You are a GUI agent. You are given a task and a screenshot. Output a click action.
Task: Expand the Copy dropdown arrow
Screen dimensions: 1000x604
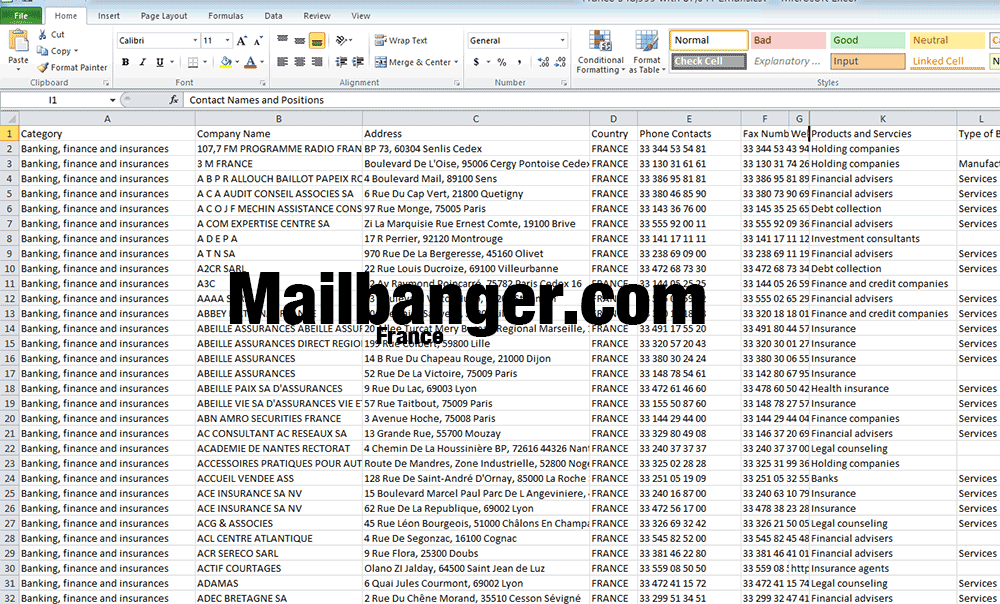tap(76, 51)
